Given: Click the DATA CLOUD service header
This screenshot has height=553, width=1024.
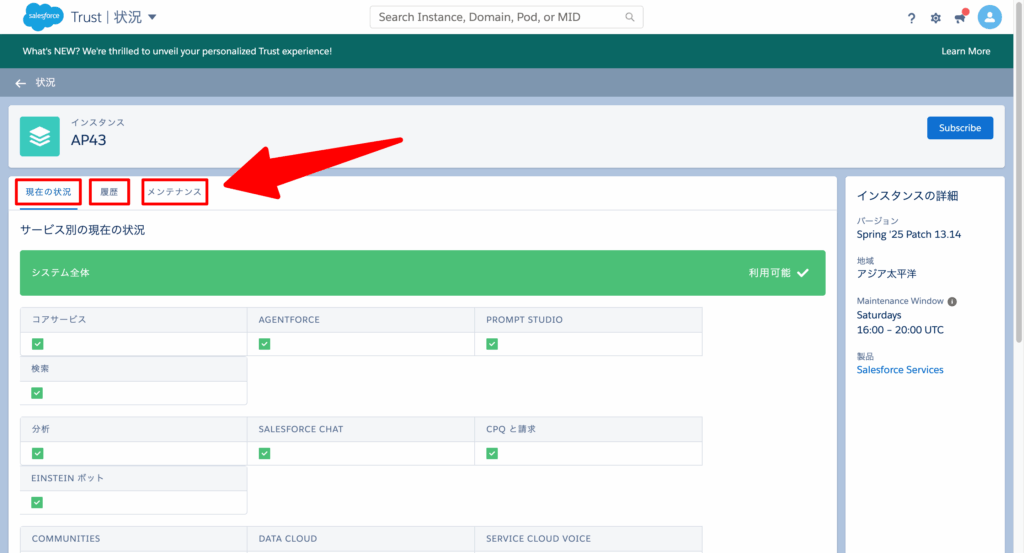Looking at the screenshot, I should click(x=360, y=539).
